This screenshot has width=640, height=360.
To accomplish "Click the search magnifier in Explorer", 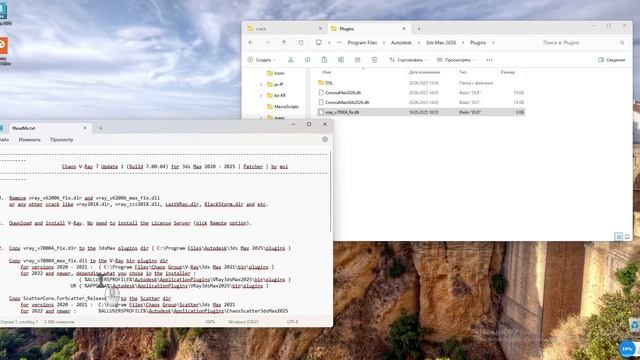I will click(x=622, y=42).
